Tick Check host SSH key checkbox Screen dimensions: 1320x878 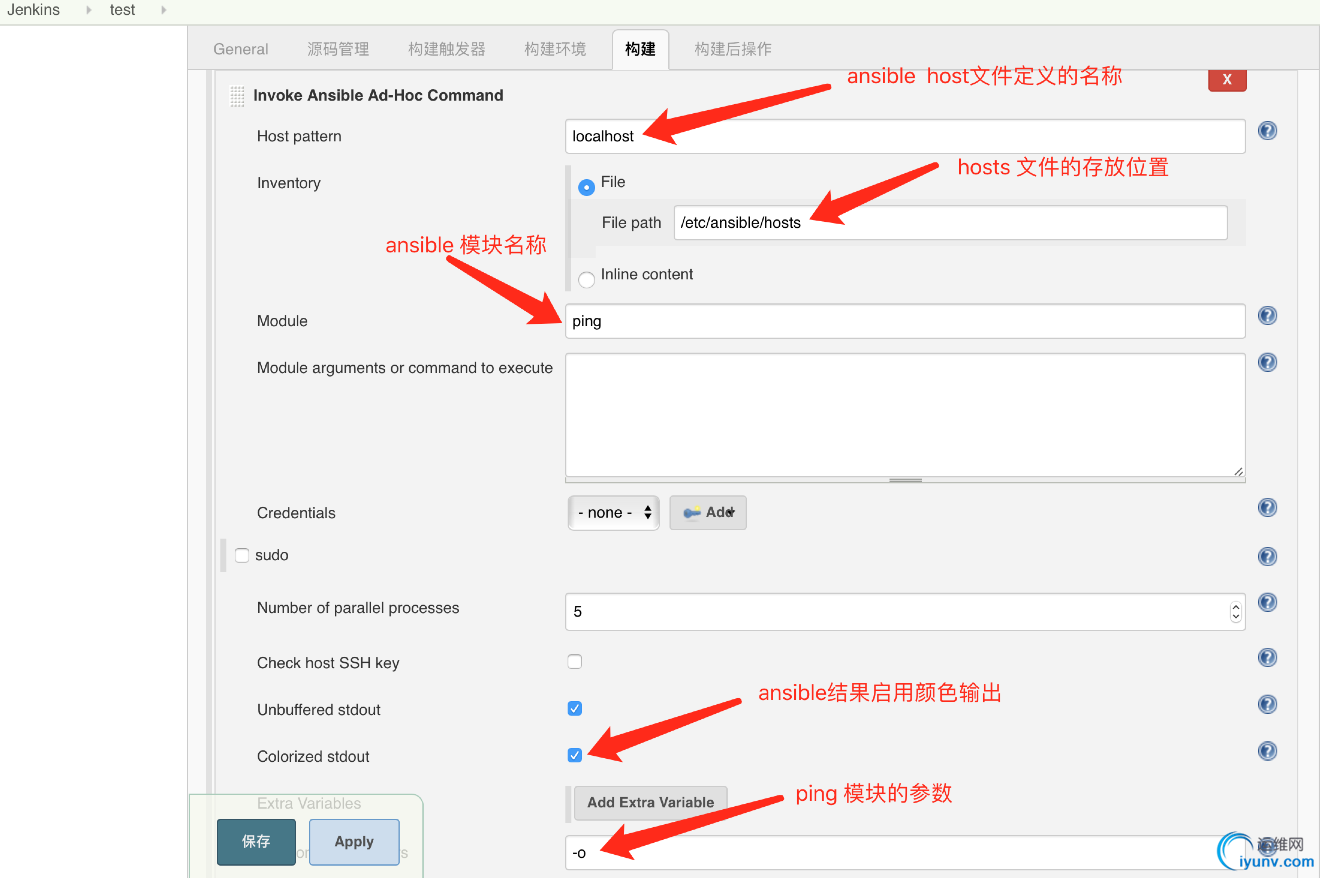coord(575,661)
